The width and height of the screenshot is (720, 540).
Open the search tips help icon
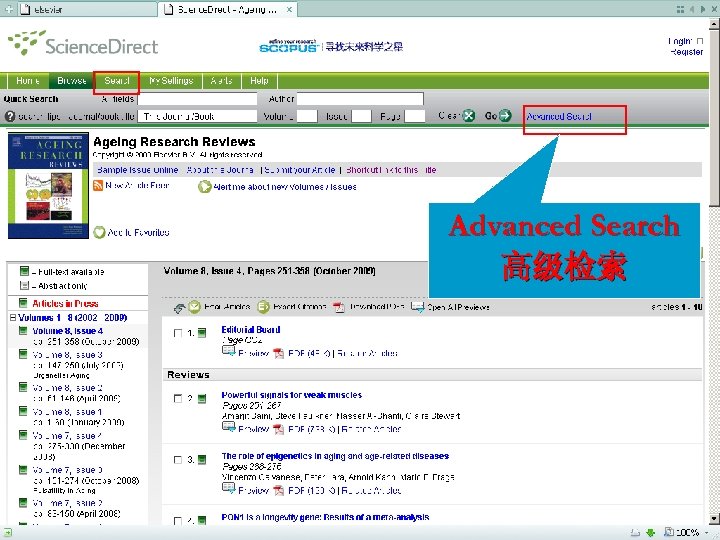click(x=10, y=117)
